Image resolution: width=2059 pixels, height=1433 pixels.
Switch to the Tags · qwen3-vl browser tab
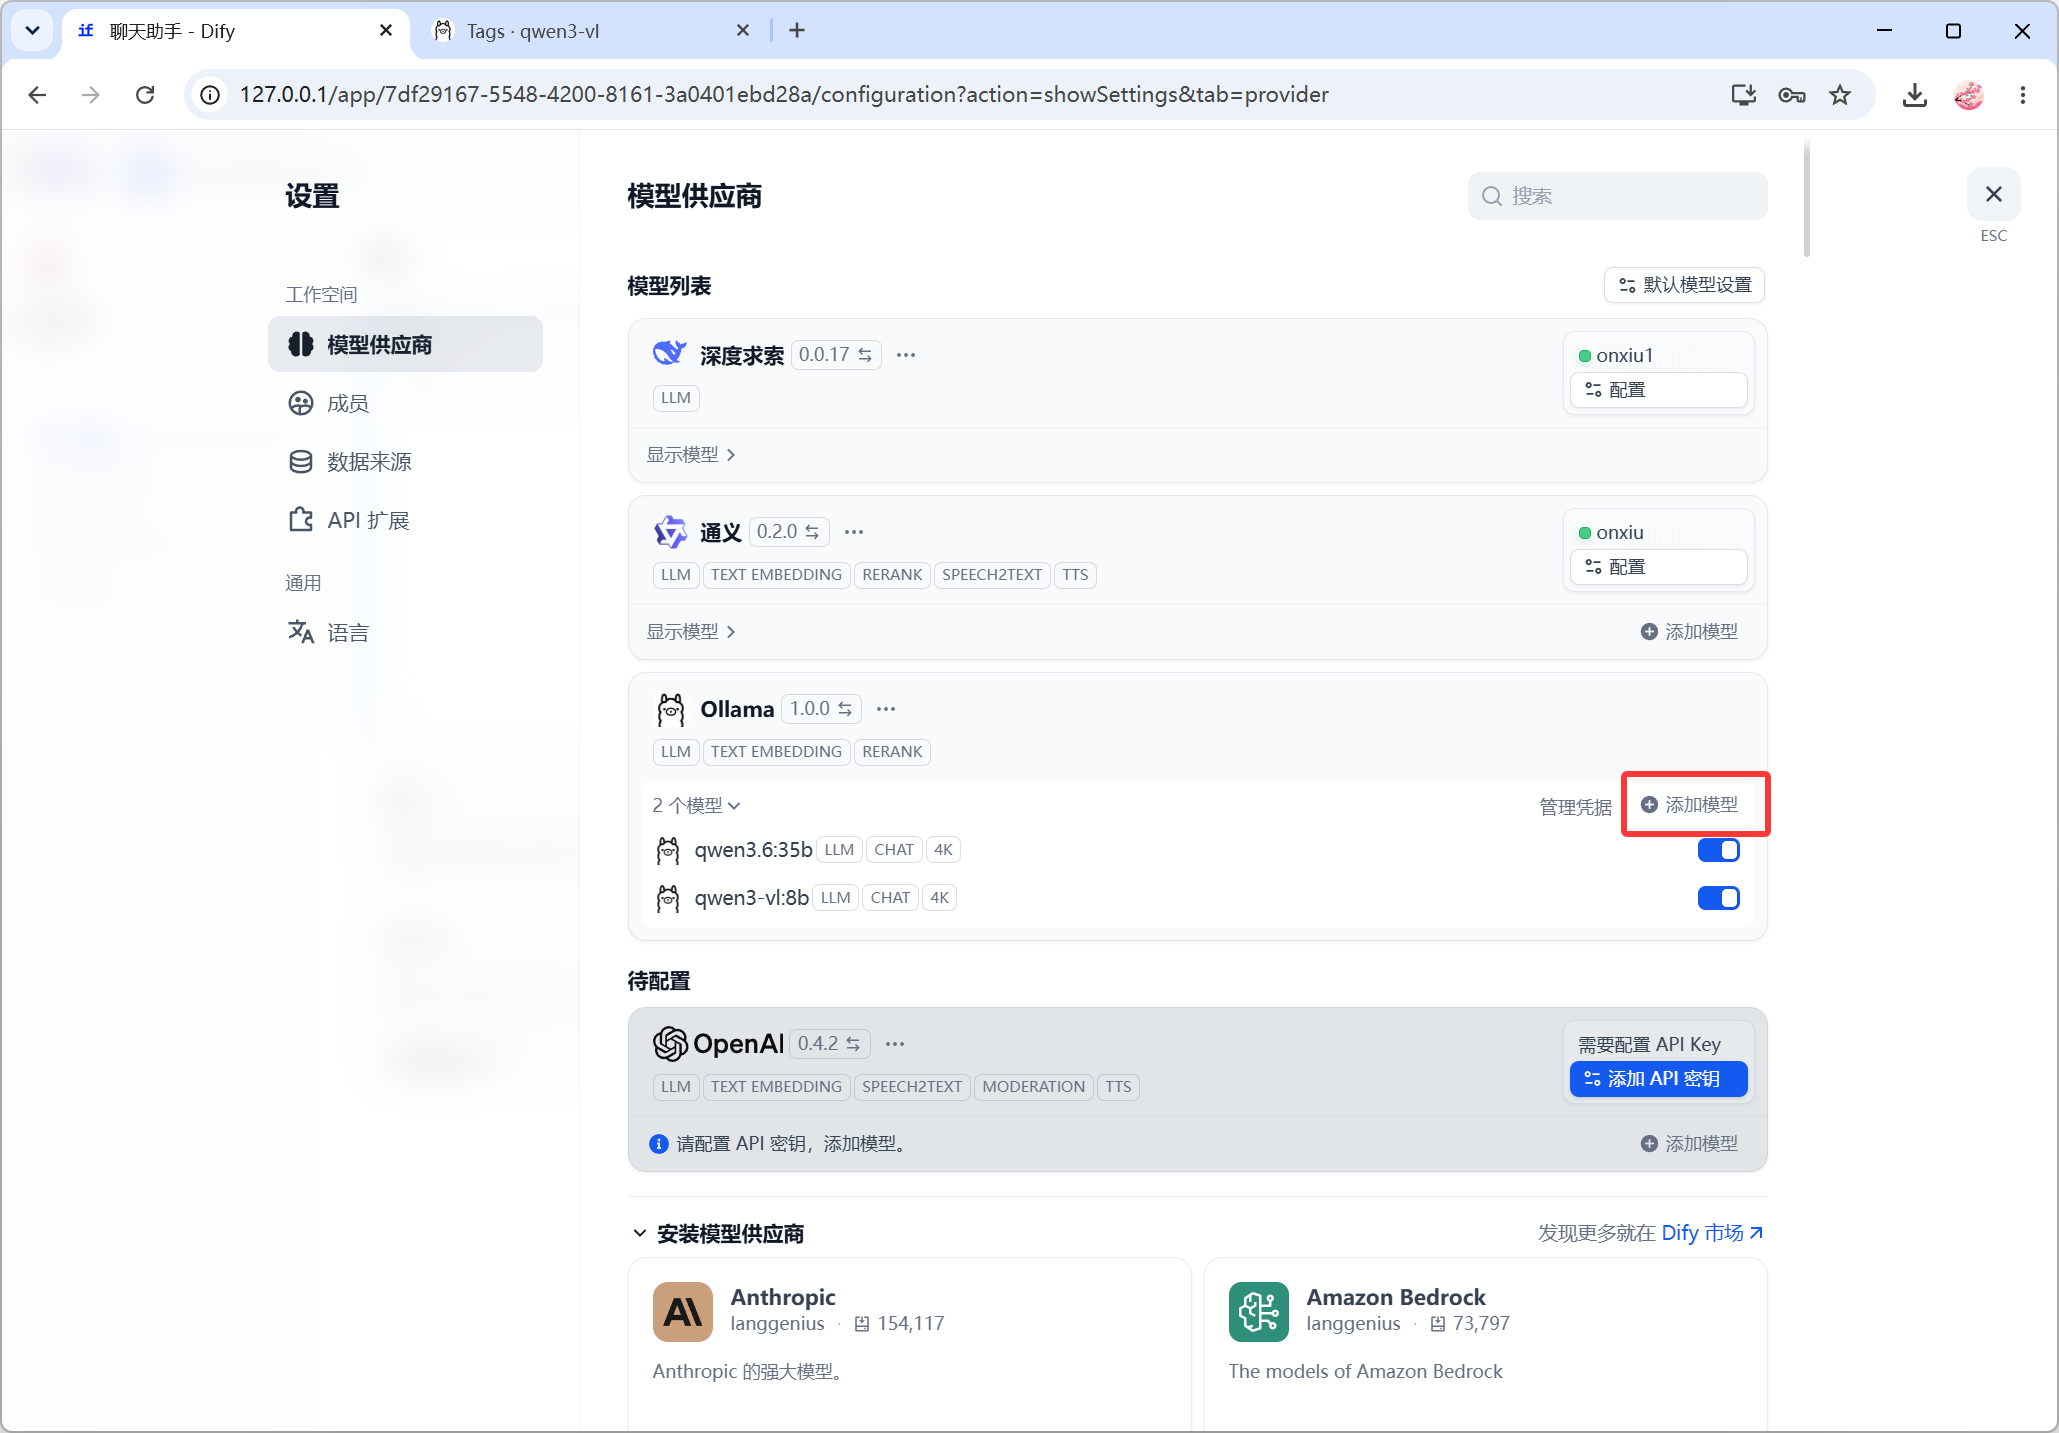[590, 31]
